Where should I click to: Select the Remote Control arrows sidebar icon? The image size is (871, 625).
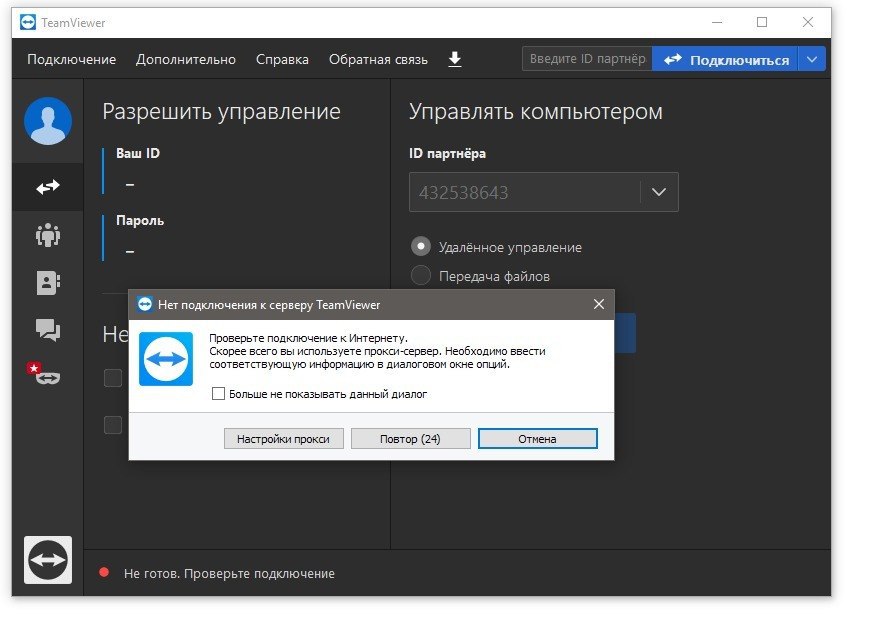[48, 187]
